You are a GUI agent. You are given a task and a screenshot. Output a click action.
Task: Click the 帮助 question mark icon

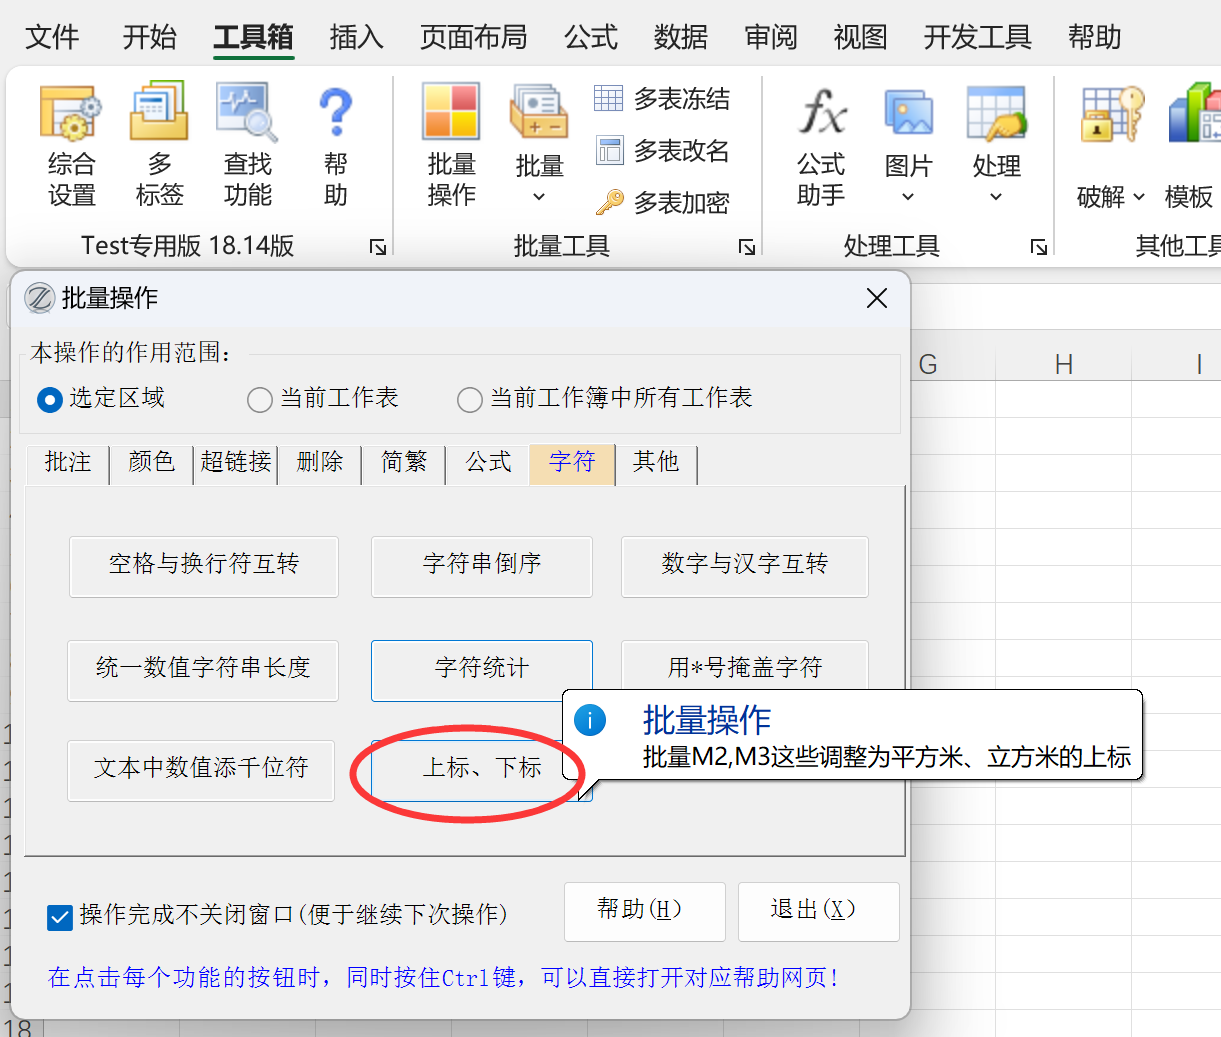click(x=336, y=113)
